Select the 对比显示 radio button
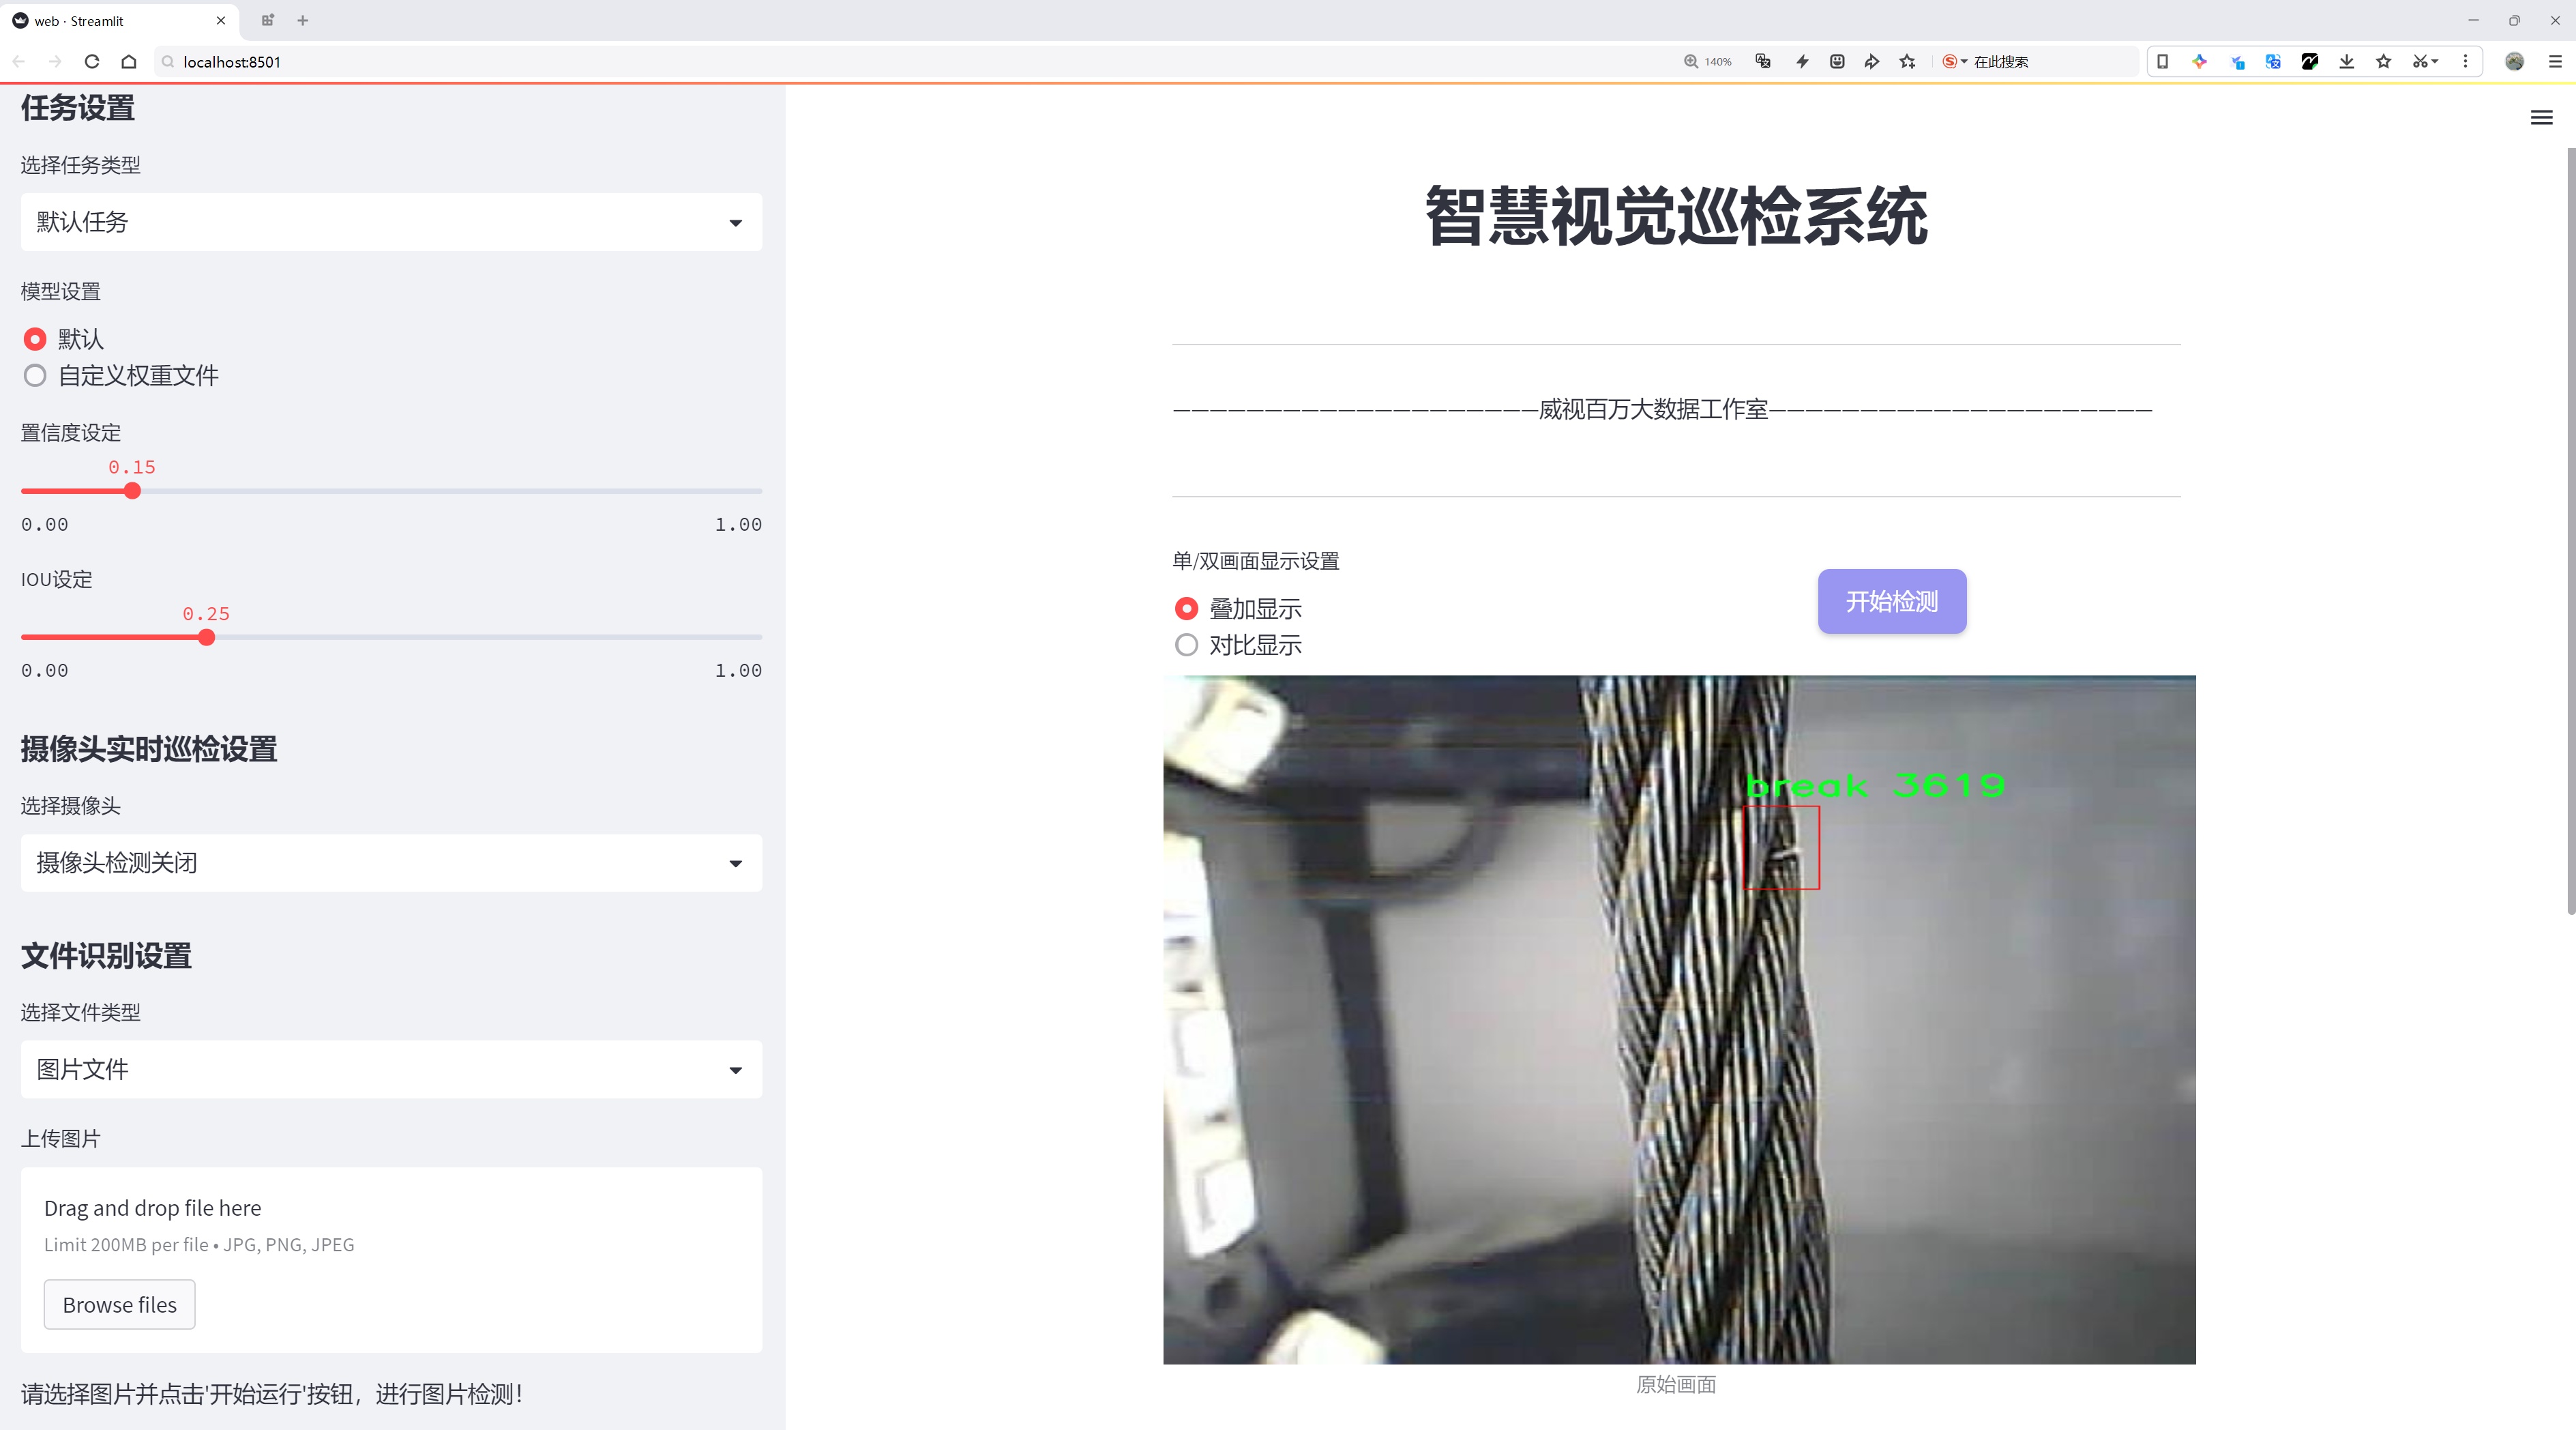 (1186, 645)
